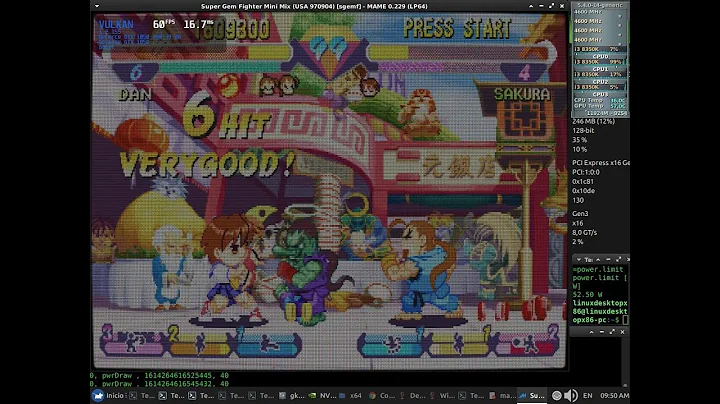Click the GPU Temp reading in monitor widget
The width and height of the screenshot is (720, 404).
tap(599, 106)
